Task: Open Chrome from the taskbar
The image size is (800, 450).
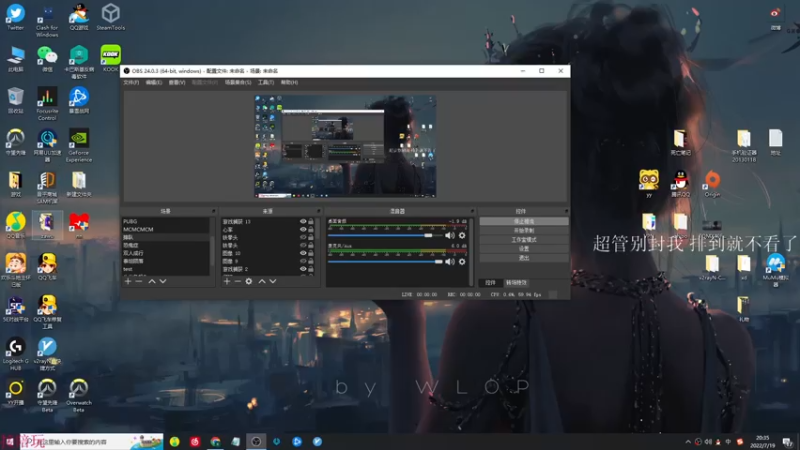Action: coord(215,441)
